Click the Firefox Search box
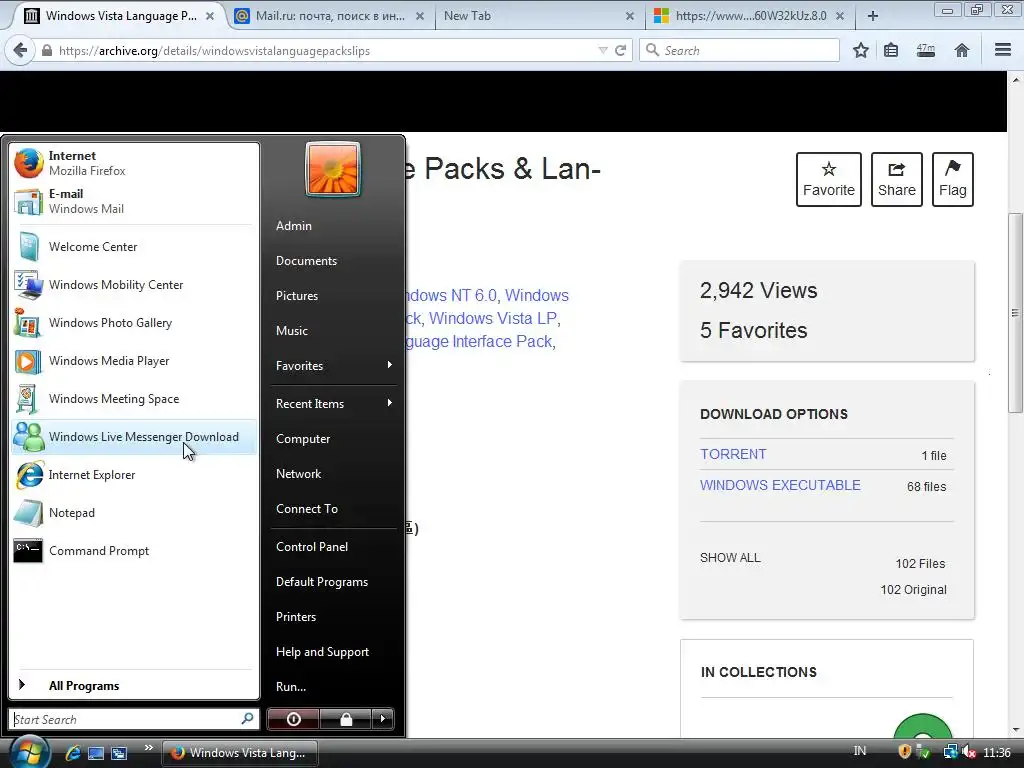 click(x=739, y=50)
